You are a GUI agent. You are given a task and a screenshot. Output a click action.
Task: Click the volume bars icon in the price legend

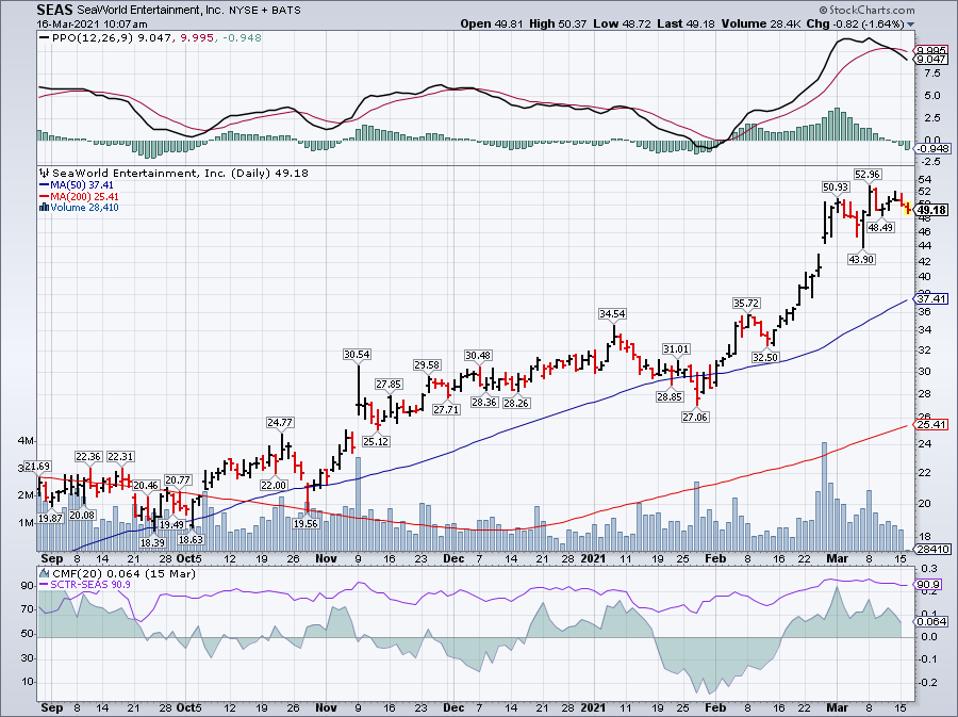pos(43,207)
